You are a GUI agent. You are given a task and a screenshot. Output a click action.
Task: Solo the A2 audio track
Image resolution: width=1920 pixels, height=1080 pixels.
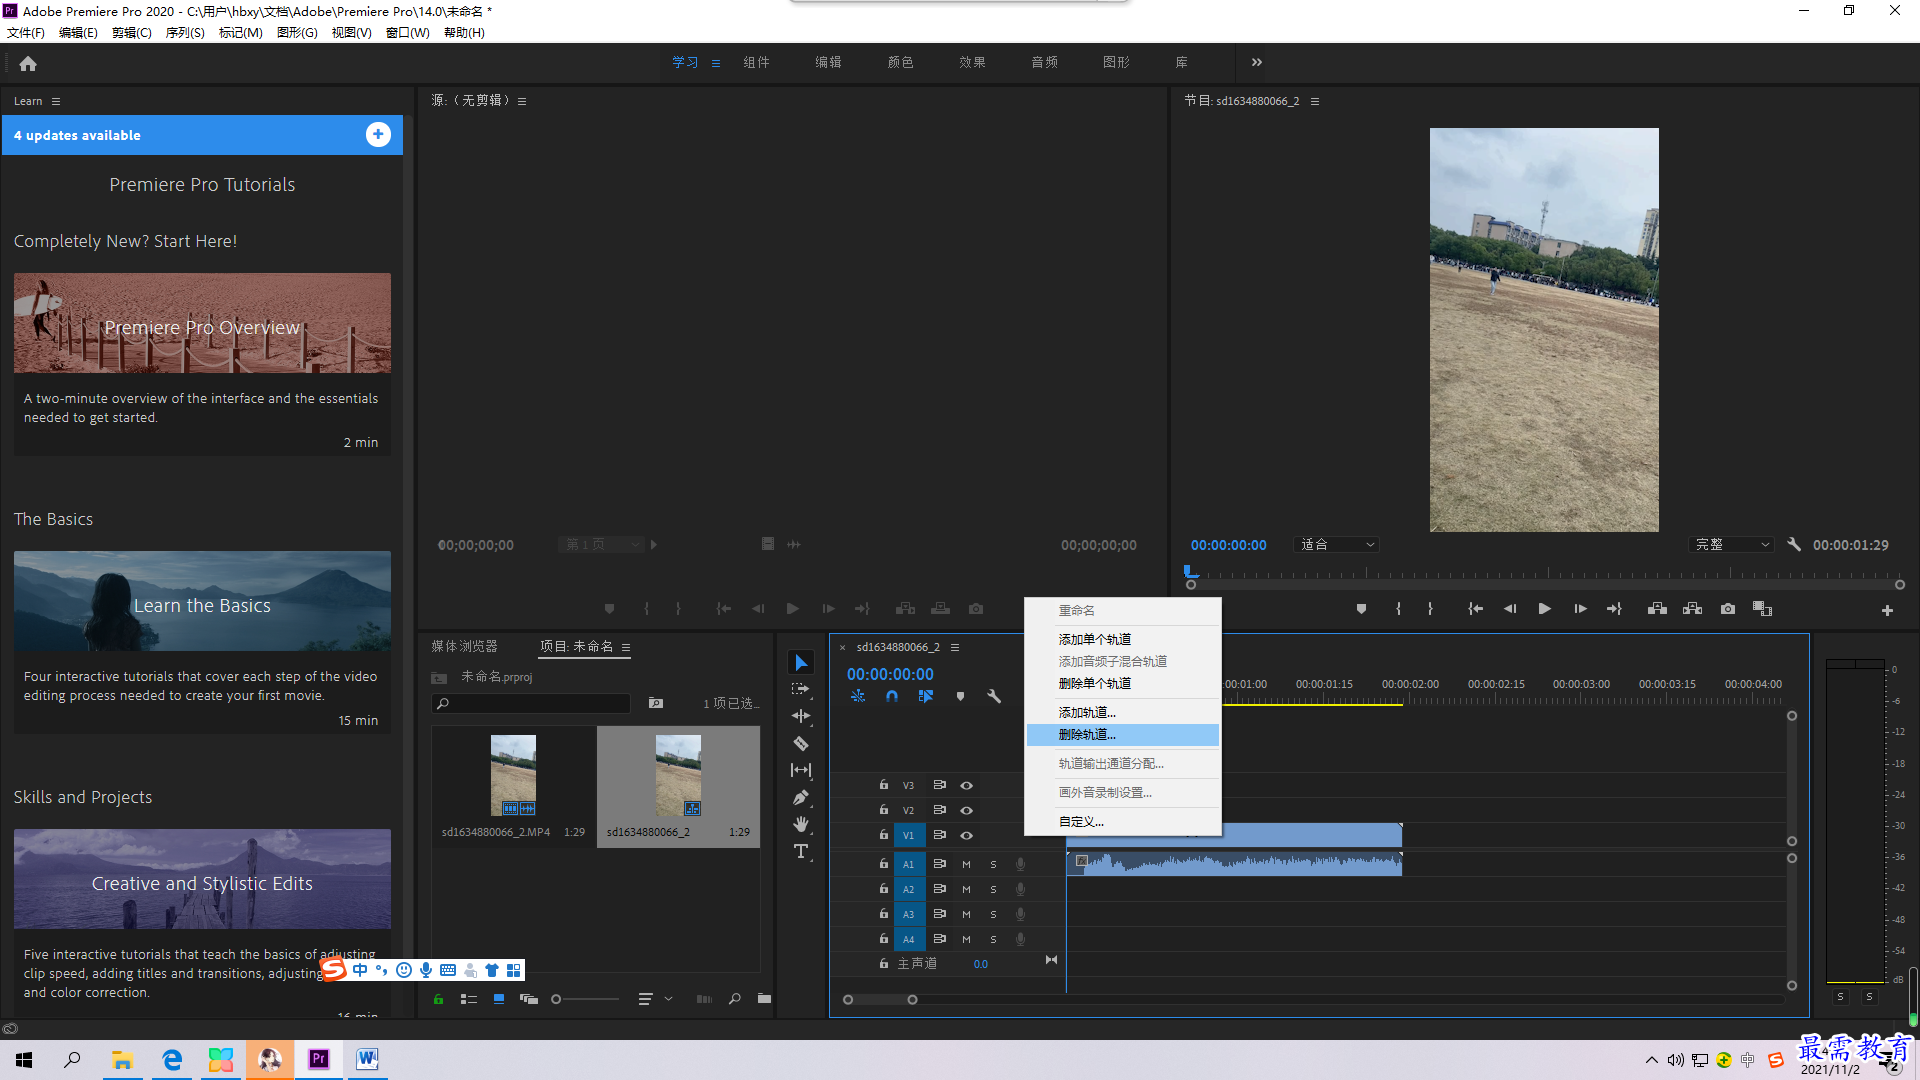click(993, 889)
